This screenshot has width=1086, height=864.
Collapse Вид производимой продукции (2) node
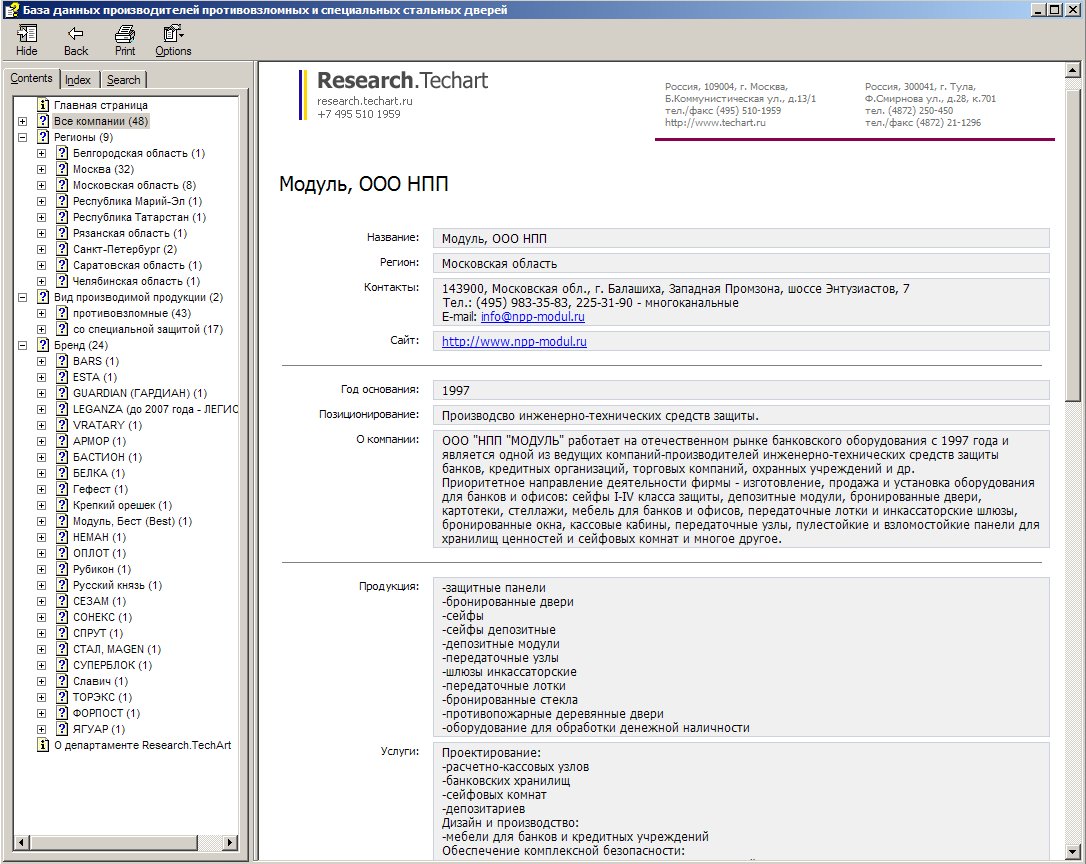22,297
